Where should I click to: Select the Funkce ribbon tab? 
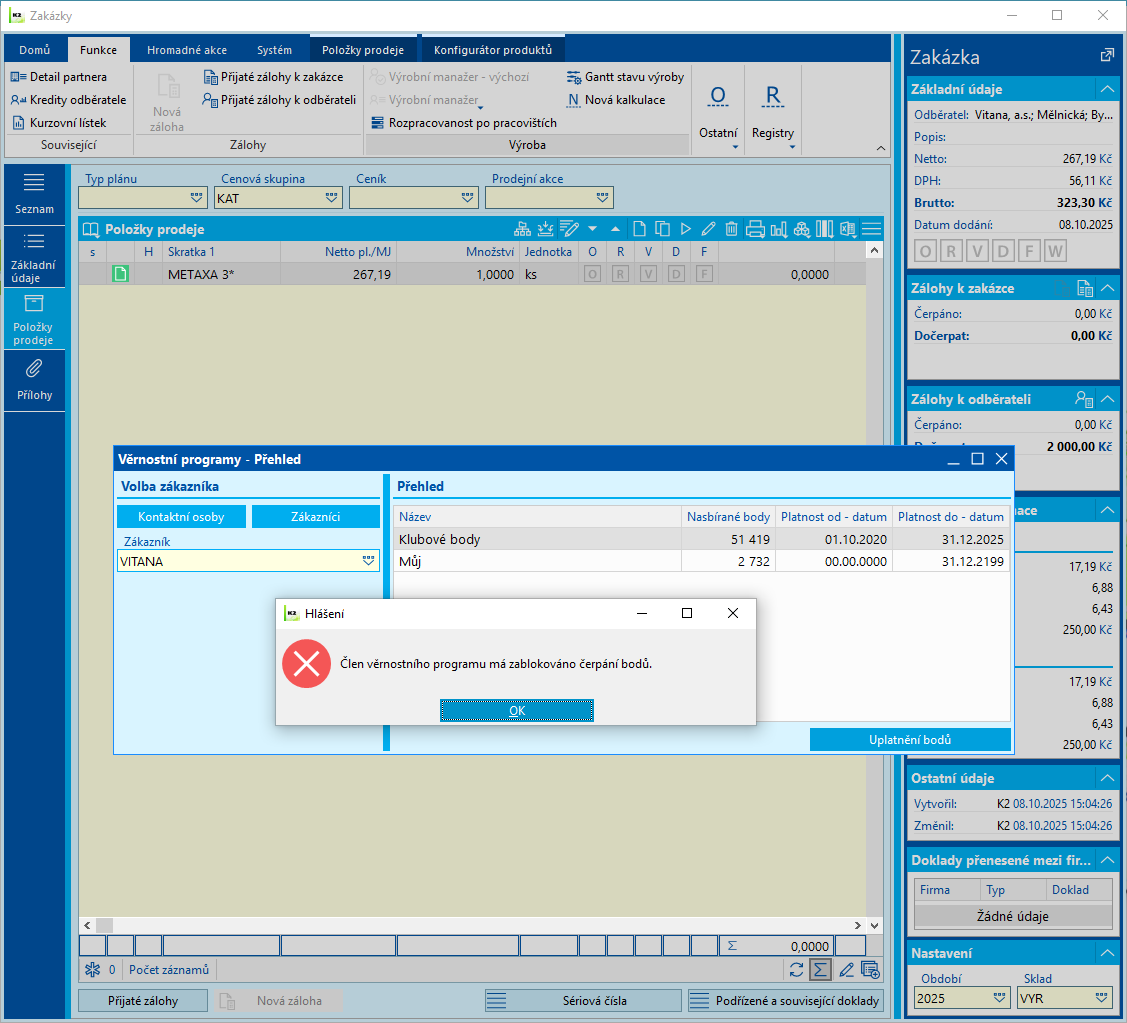[98, 50]
